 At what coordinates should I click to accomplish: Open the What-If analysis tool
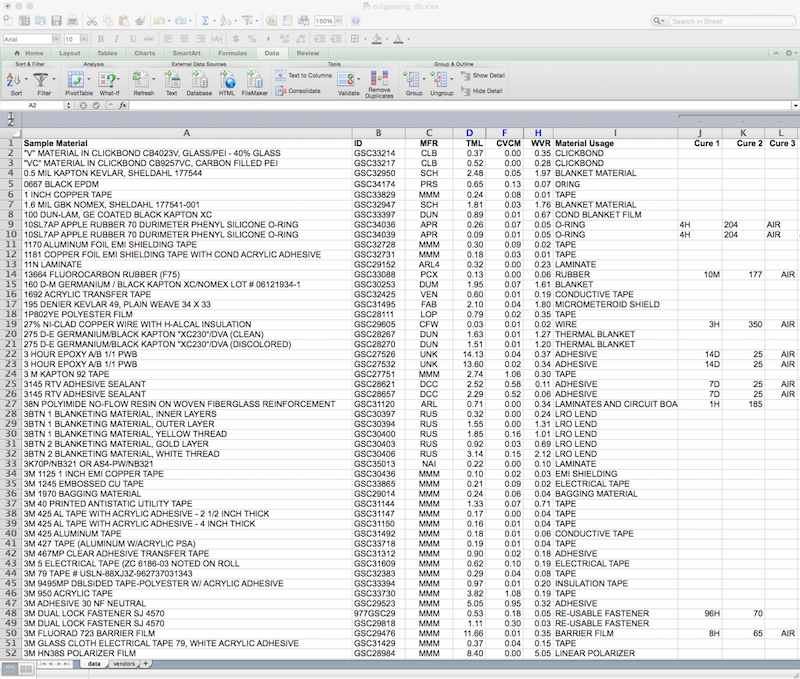(108, 83)
